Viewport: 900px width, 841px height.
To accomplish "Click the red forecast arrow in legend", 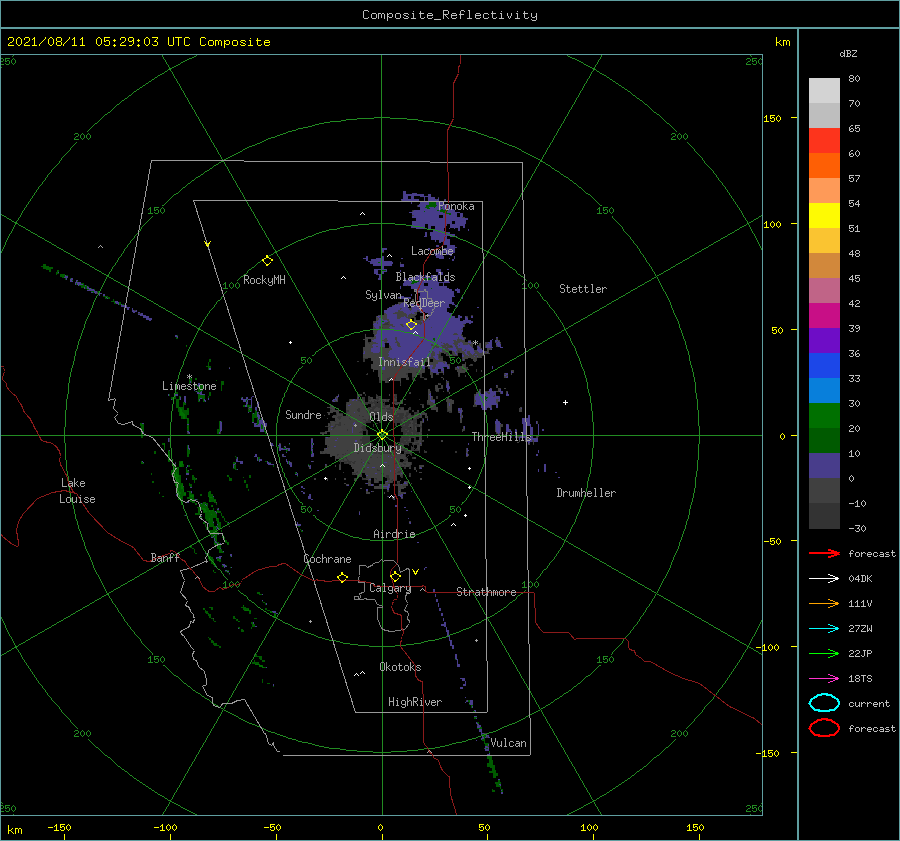I will (824, 553).
